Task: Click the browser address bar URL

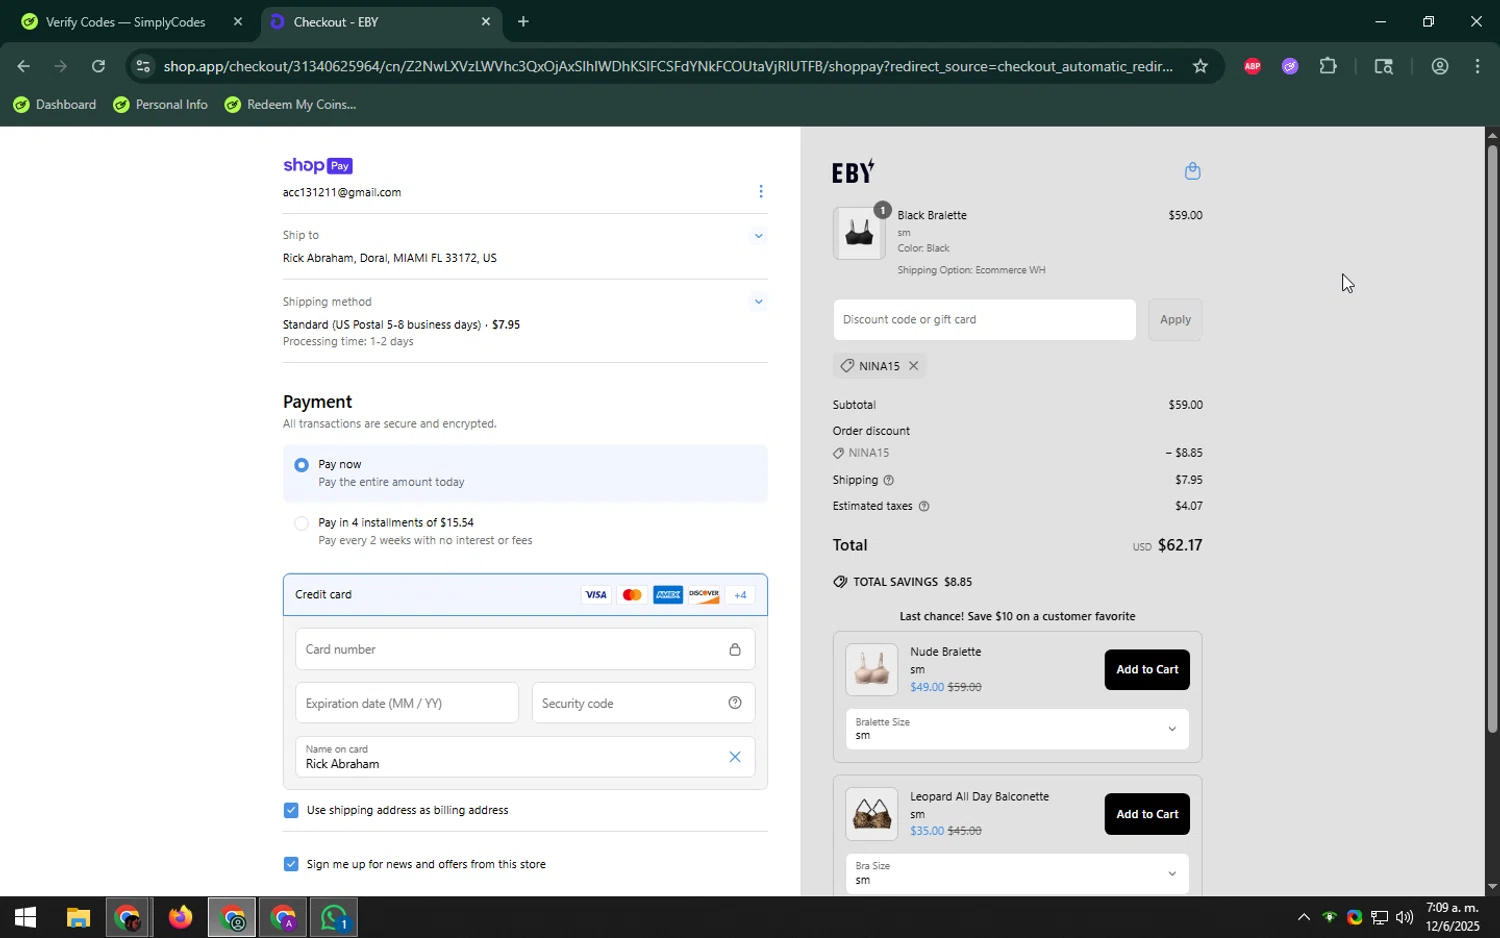Action: [668, 66]
